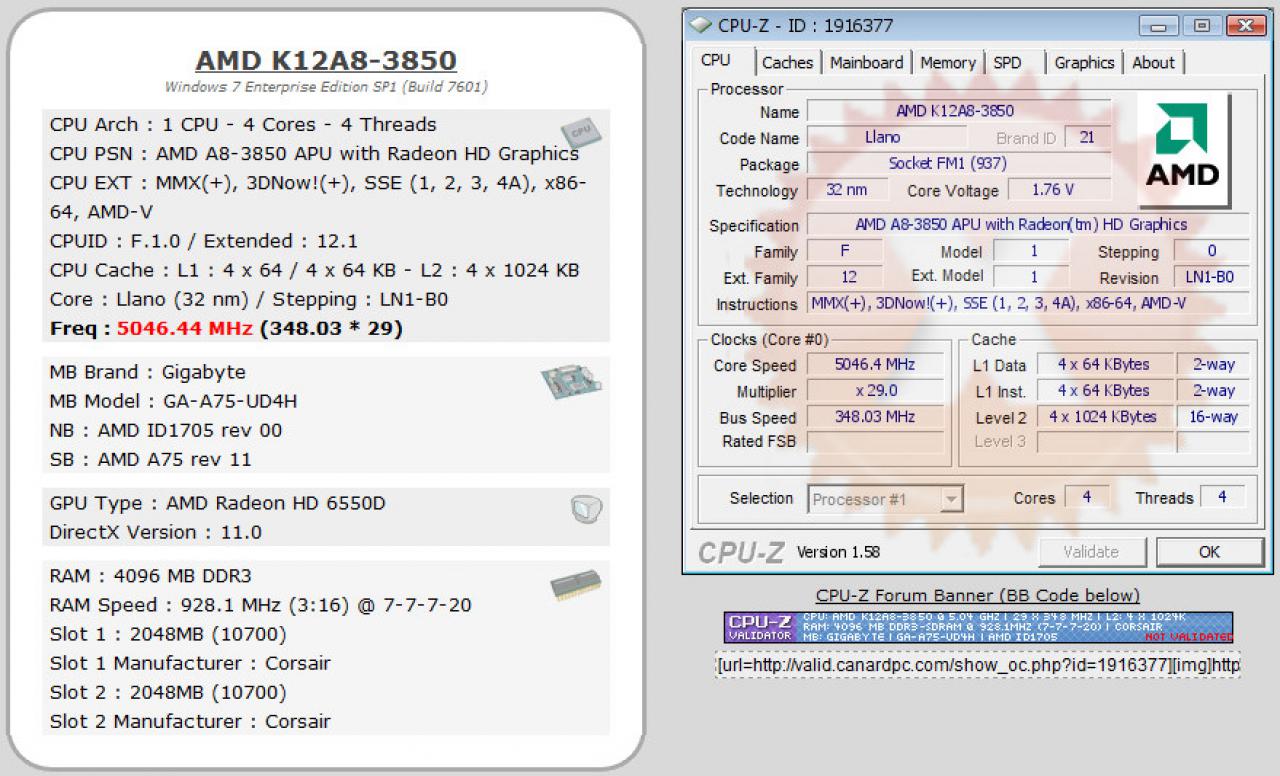1280x776 pixels.
Task: Click the CPU PSN line
Action: (x=314, y=154)
